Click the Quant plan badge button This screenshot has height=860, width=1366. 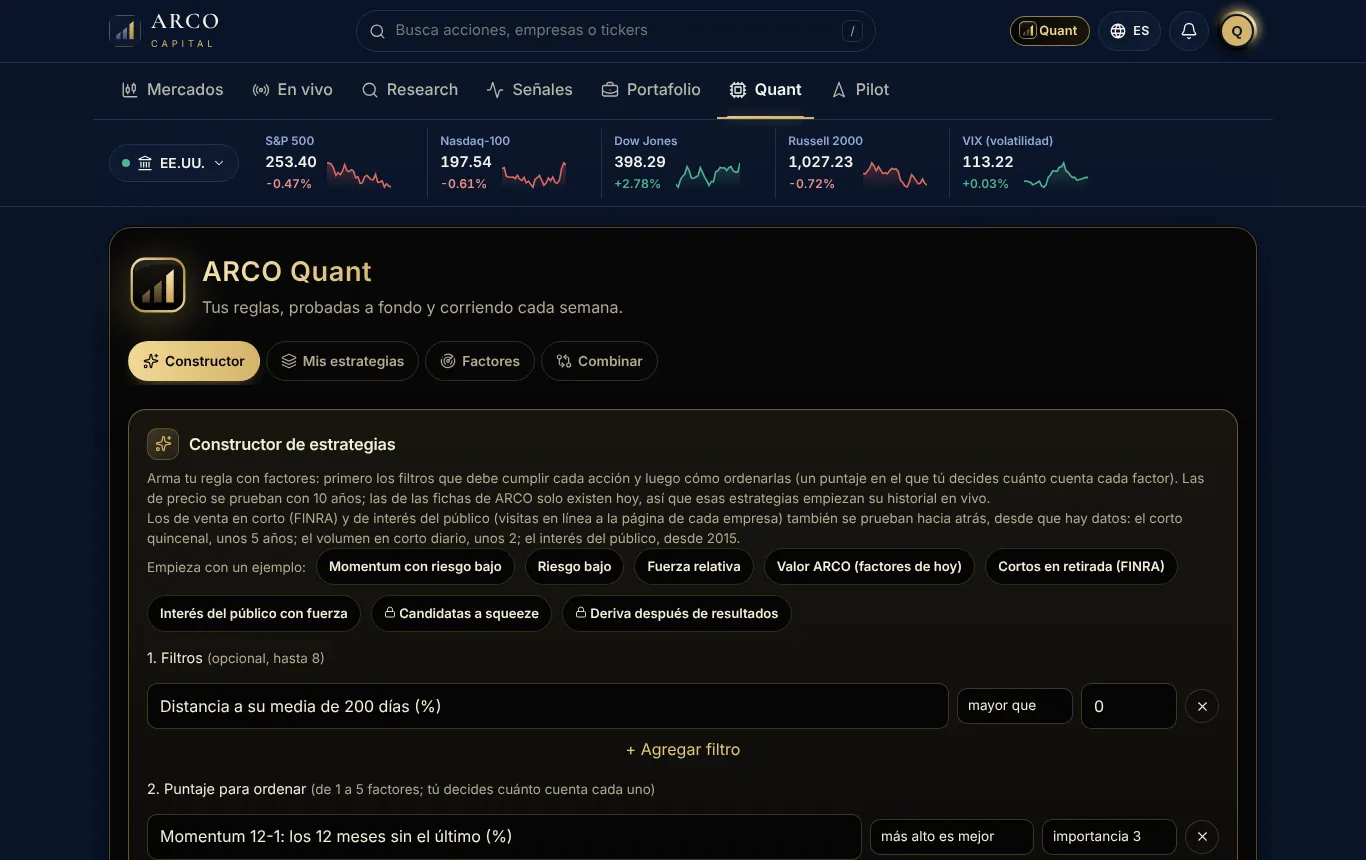(x=1050, y=31)
